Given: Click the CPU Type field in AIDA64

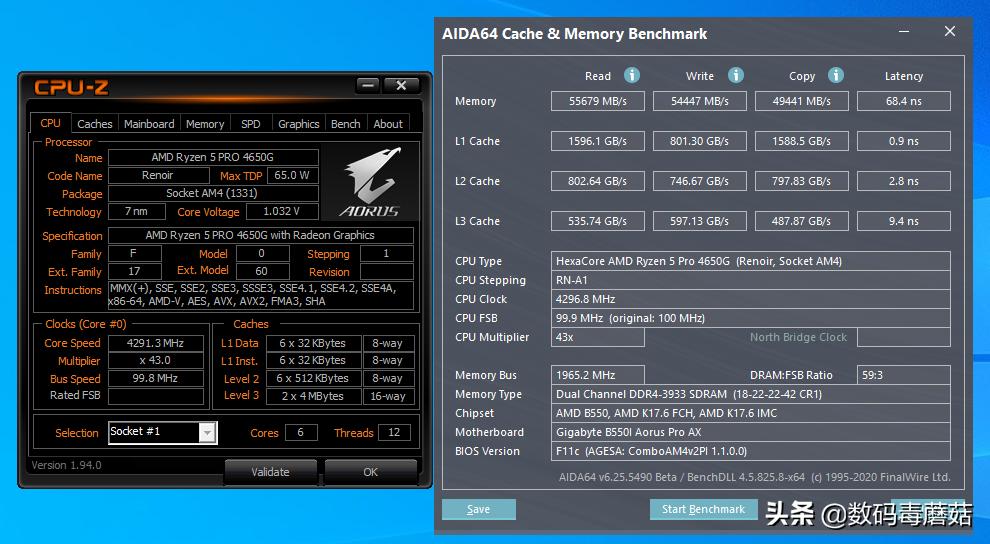Looking at the screenshot, I should pos(751,261).
